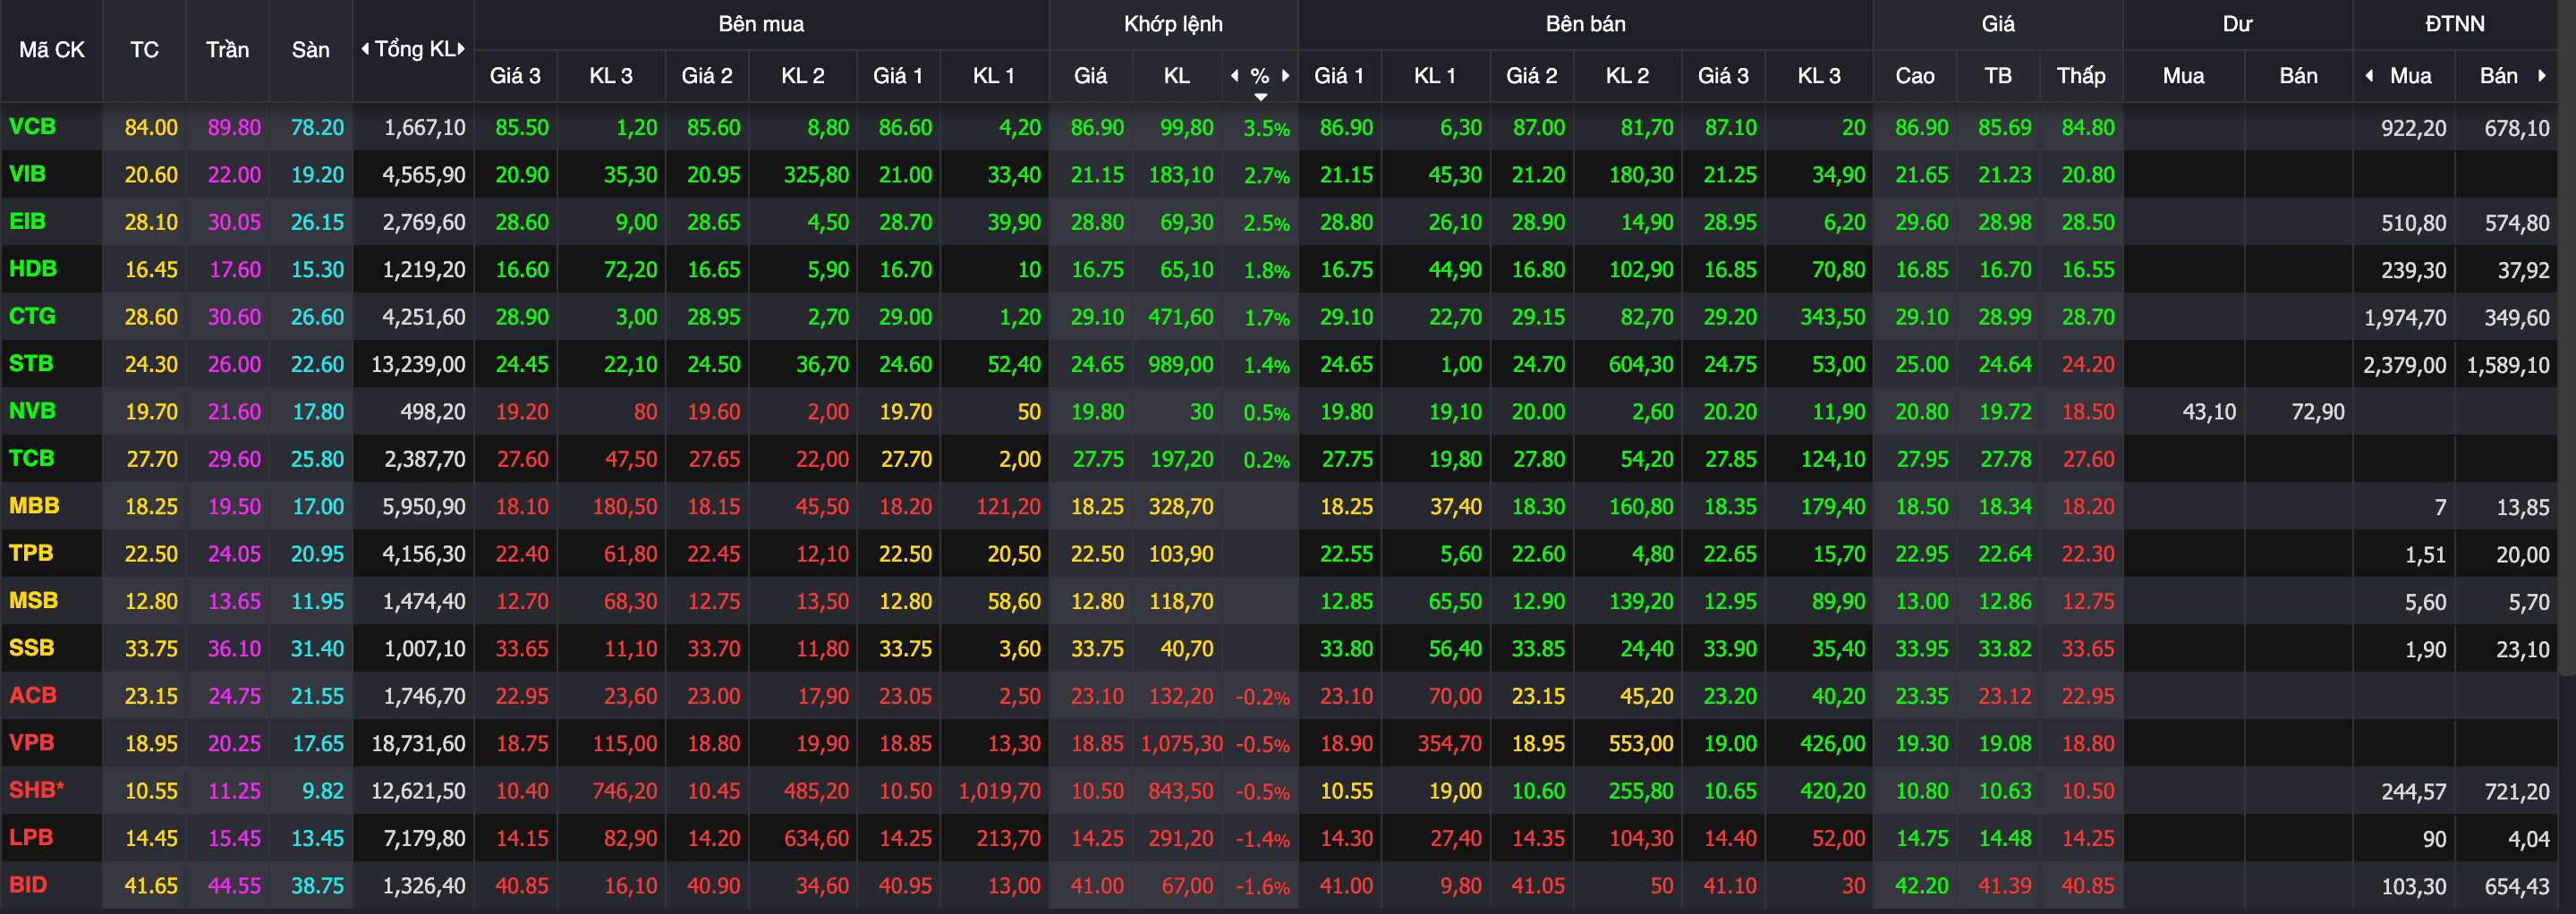Screen dimensions: 2576x914
Task: Click the Cao price header
Action: (x=1914, y=76)
